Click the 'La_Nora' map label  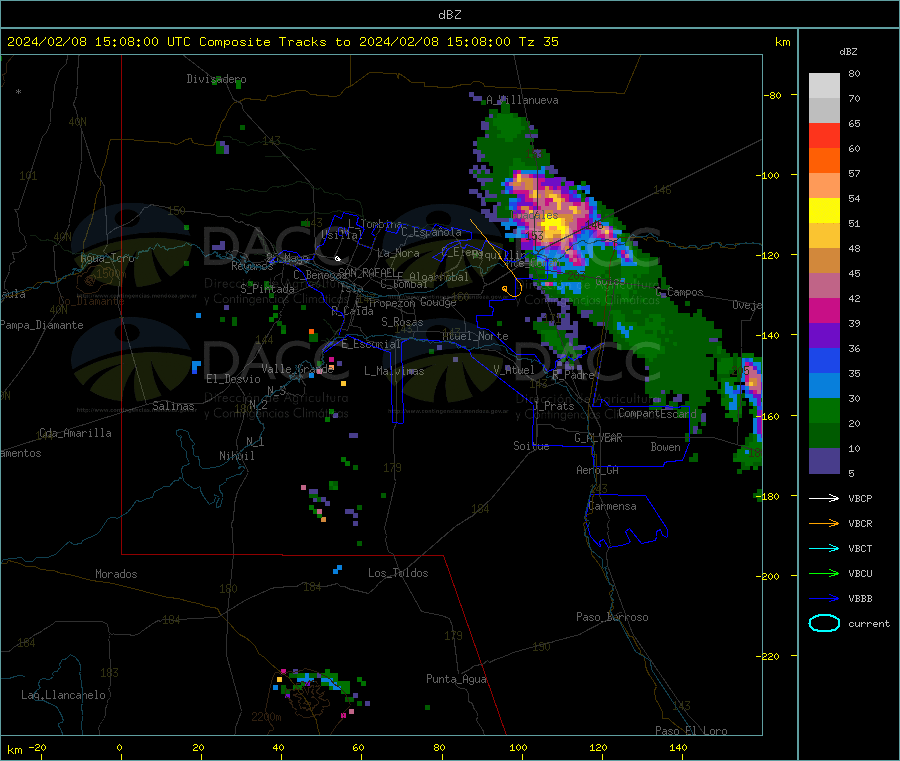point(398,253)
